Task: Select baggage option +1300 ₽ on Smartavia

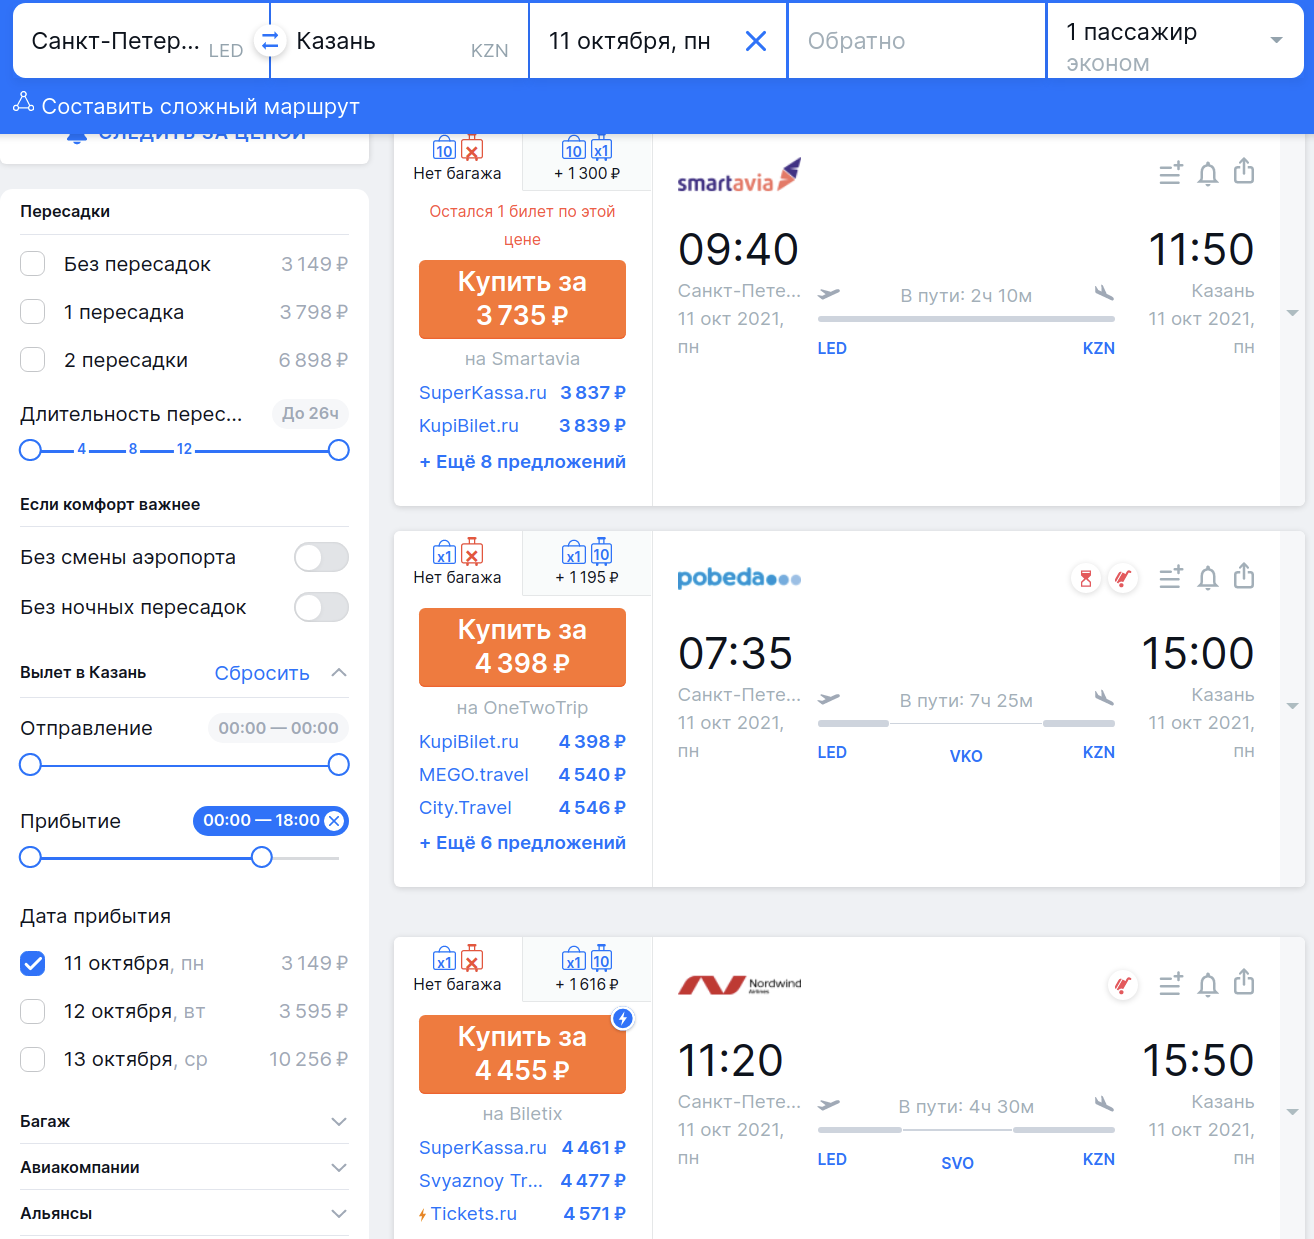Action: click(x=587, y=160)
